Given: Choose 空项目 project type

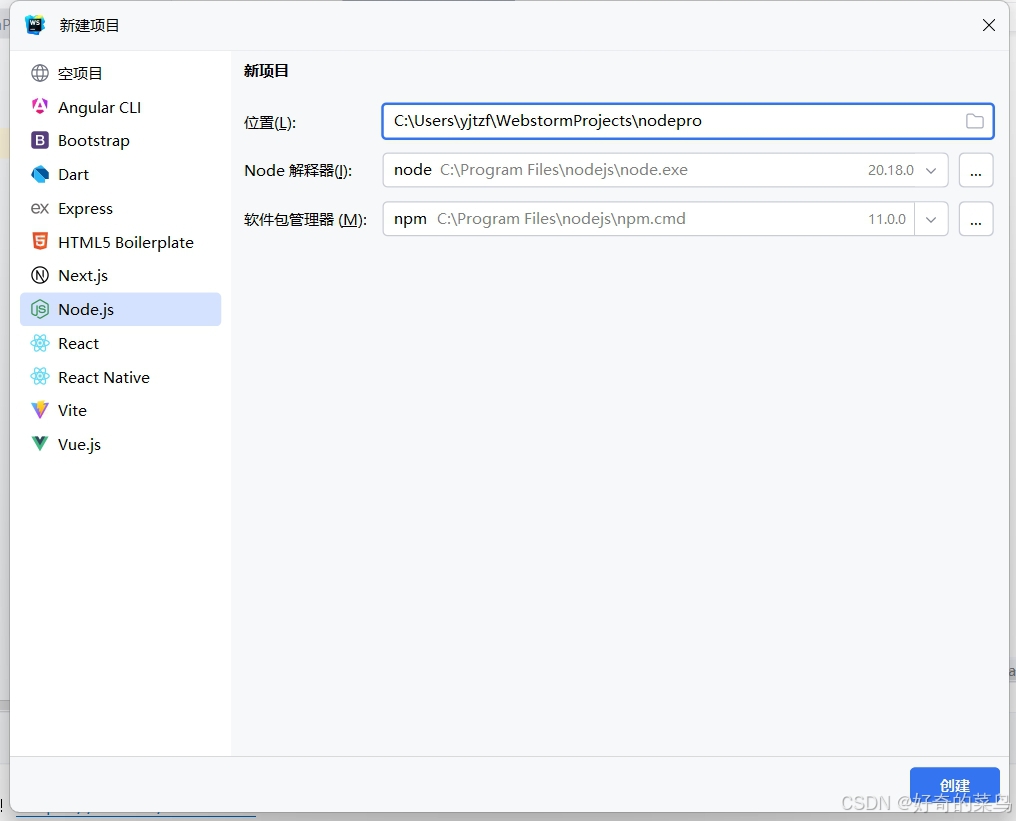Looking at the screenshot, I should tap(121, 73).
